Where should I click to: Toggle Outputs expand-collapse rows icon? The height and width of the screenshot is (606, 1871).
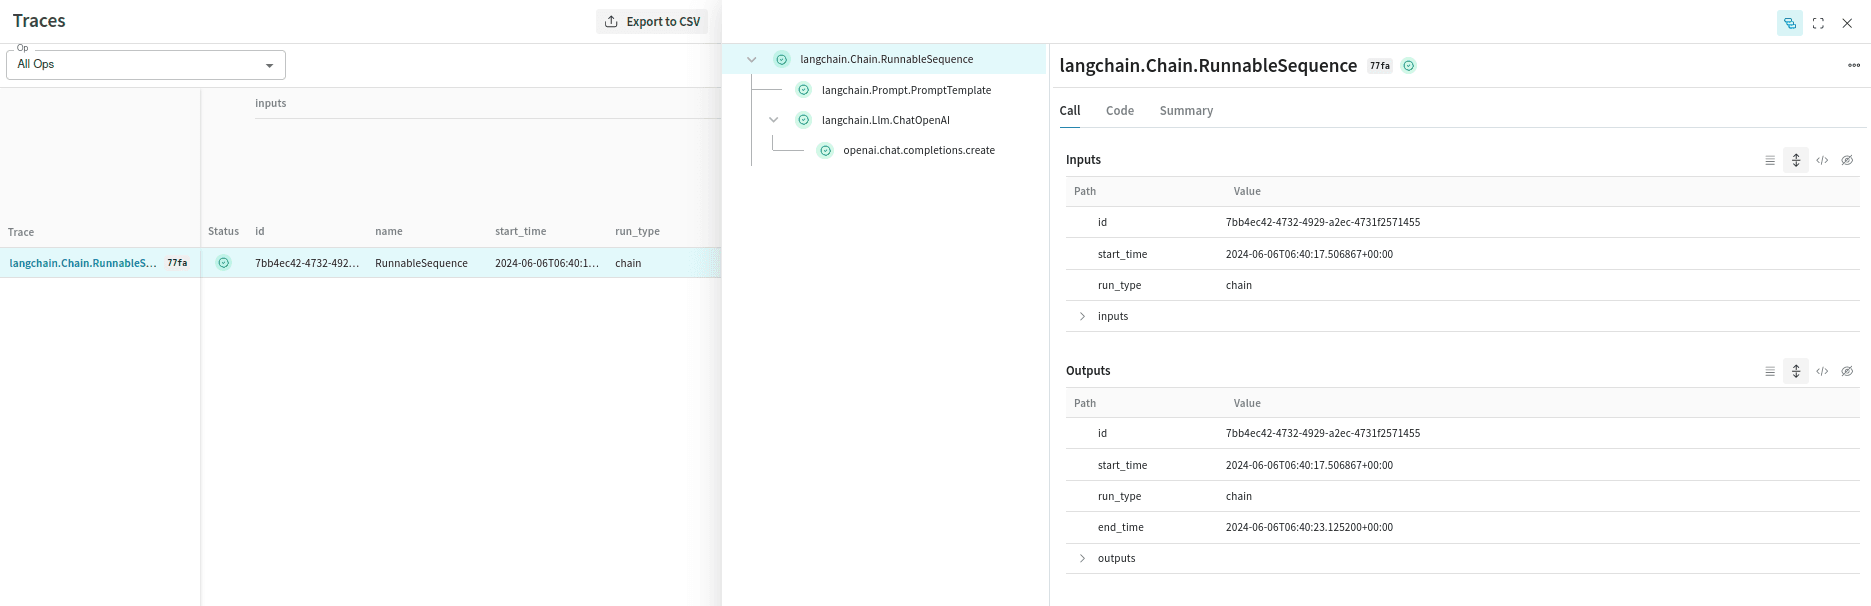[1796, 371]
